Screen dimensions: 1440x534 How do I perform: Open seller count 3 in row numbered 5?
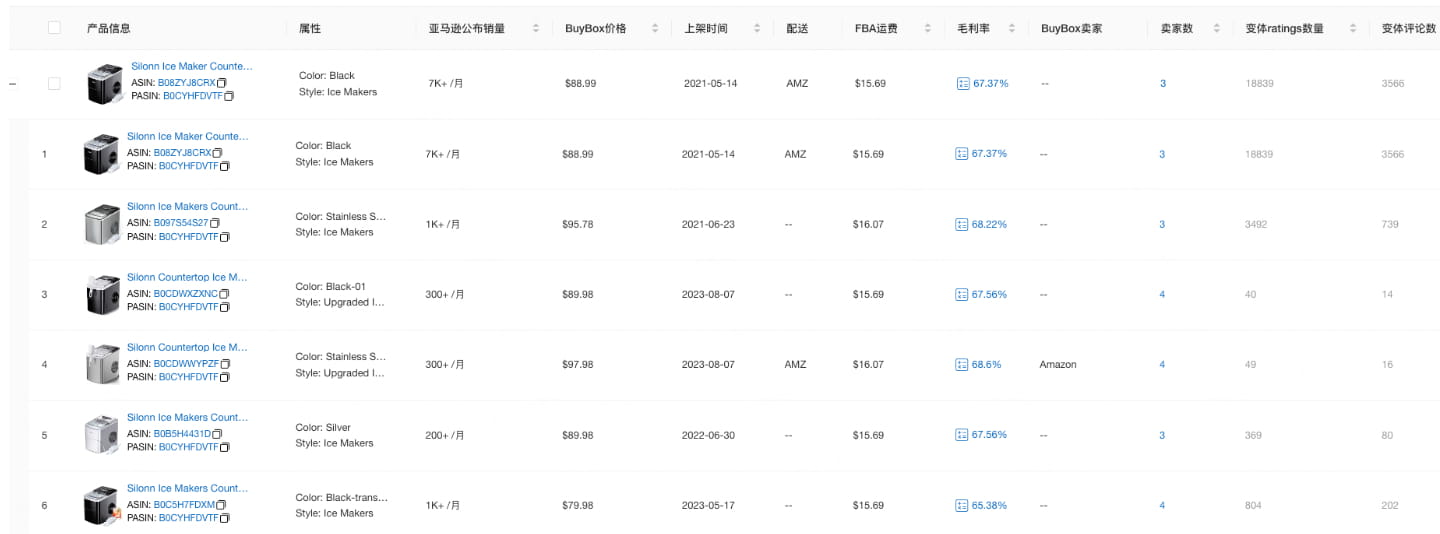1162,435
